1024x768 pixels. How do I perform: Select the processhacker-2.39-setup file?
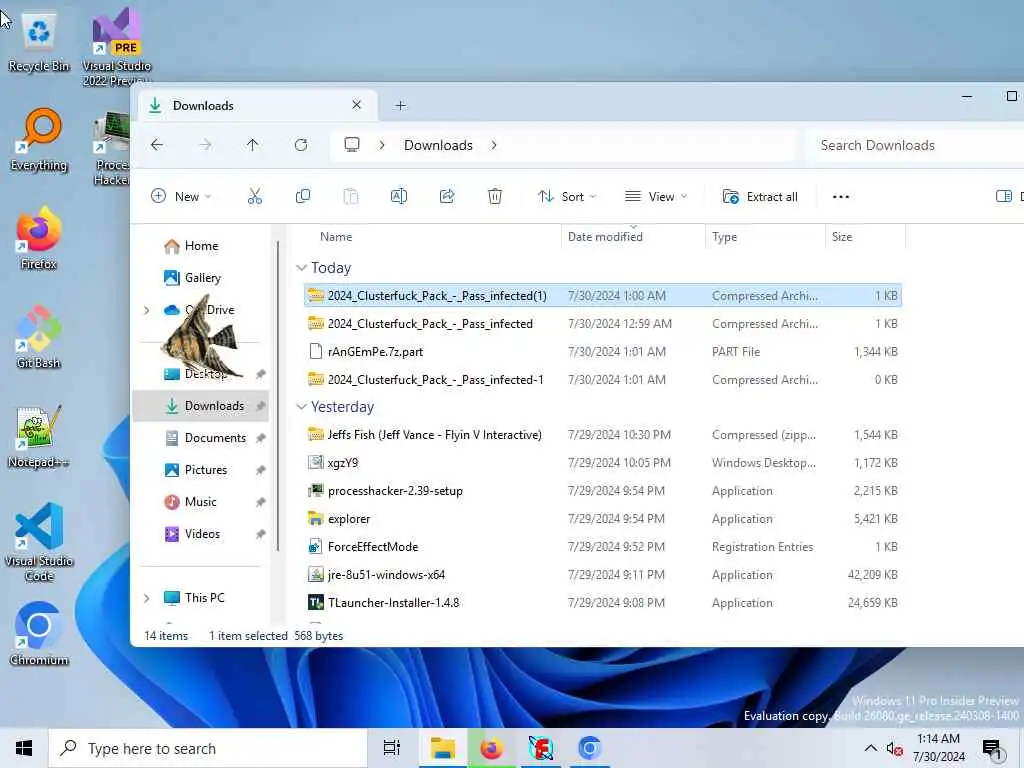point(602,490)
